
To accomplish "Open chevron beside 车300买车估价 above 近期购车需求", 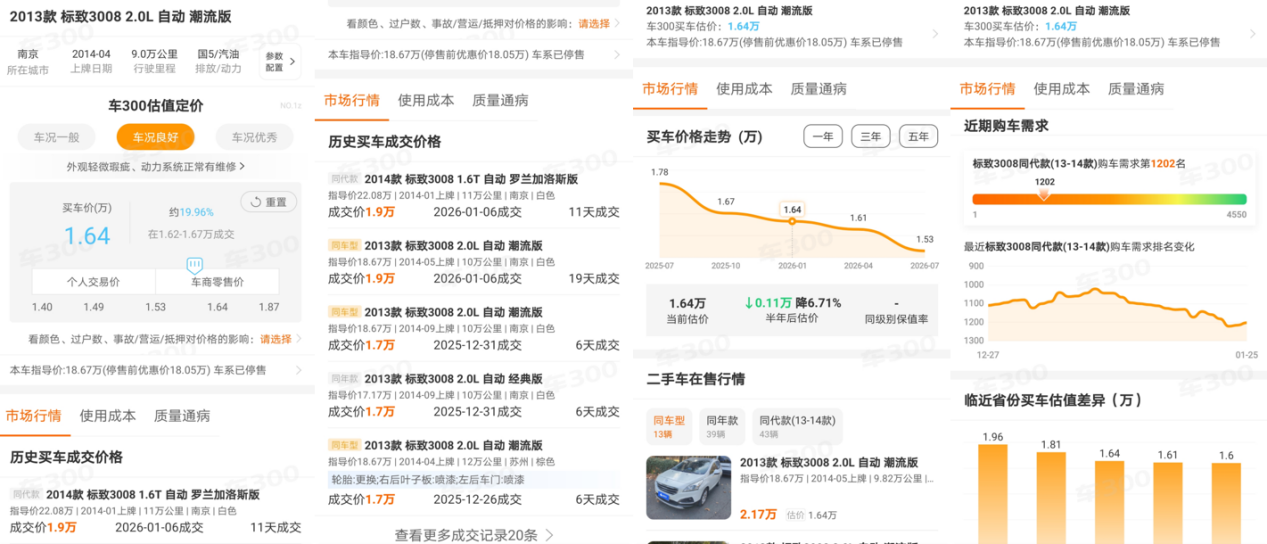I will click(x=1251, y=34).
